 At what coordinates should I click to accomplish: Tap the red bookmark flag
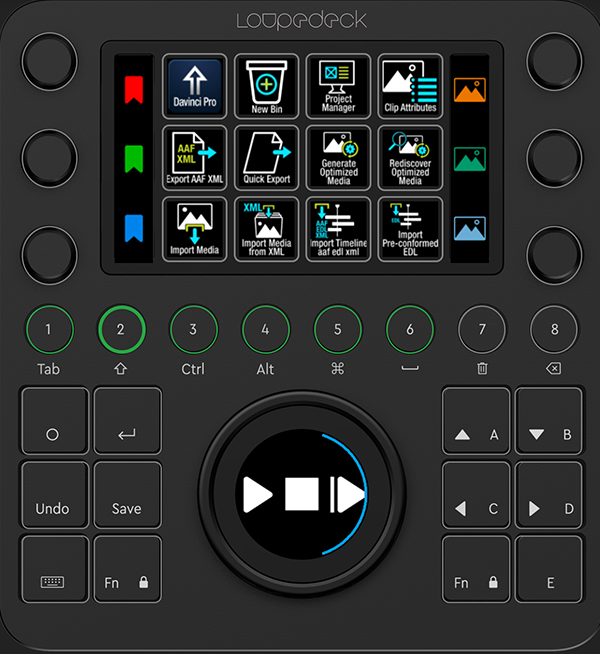(134, 90)
